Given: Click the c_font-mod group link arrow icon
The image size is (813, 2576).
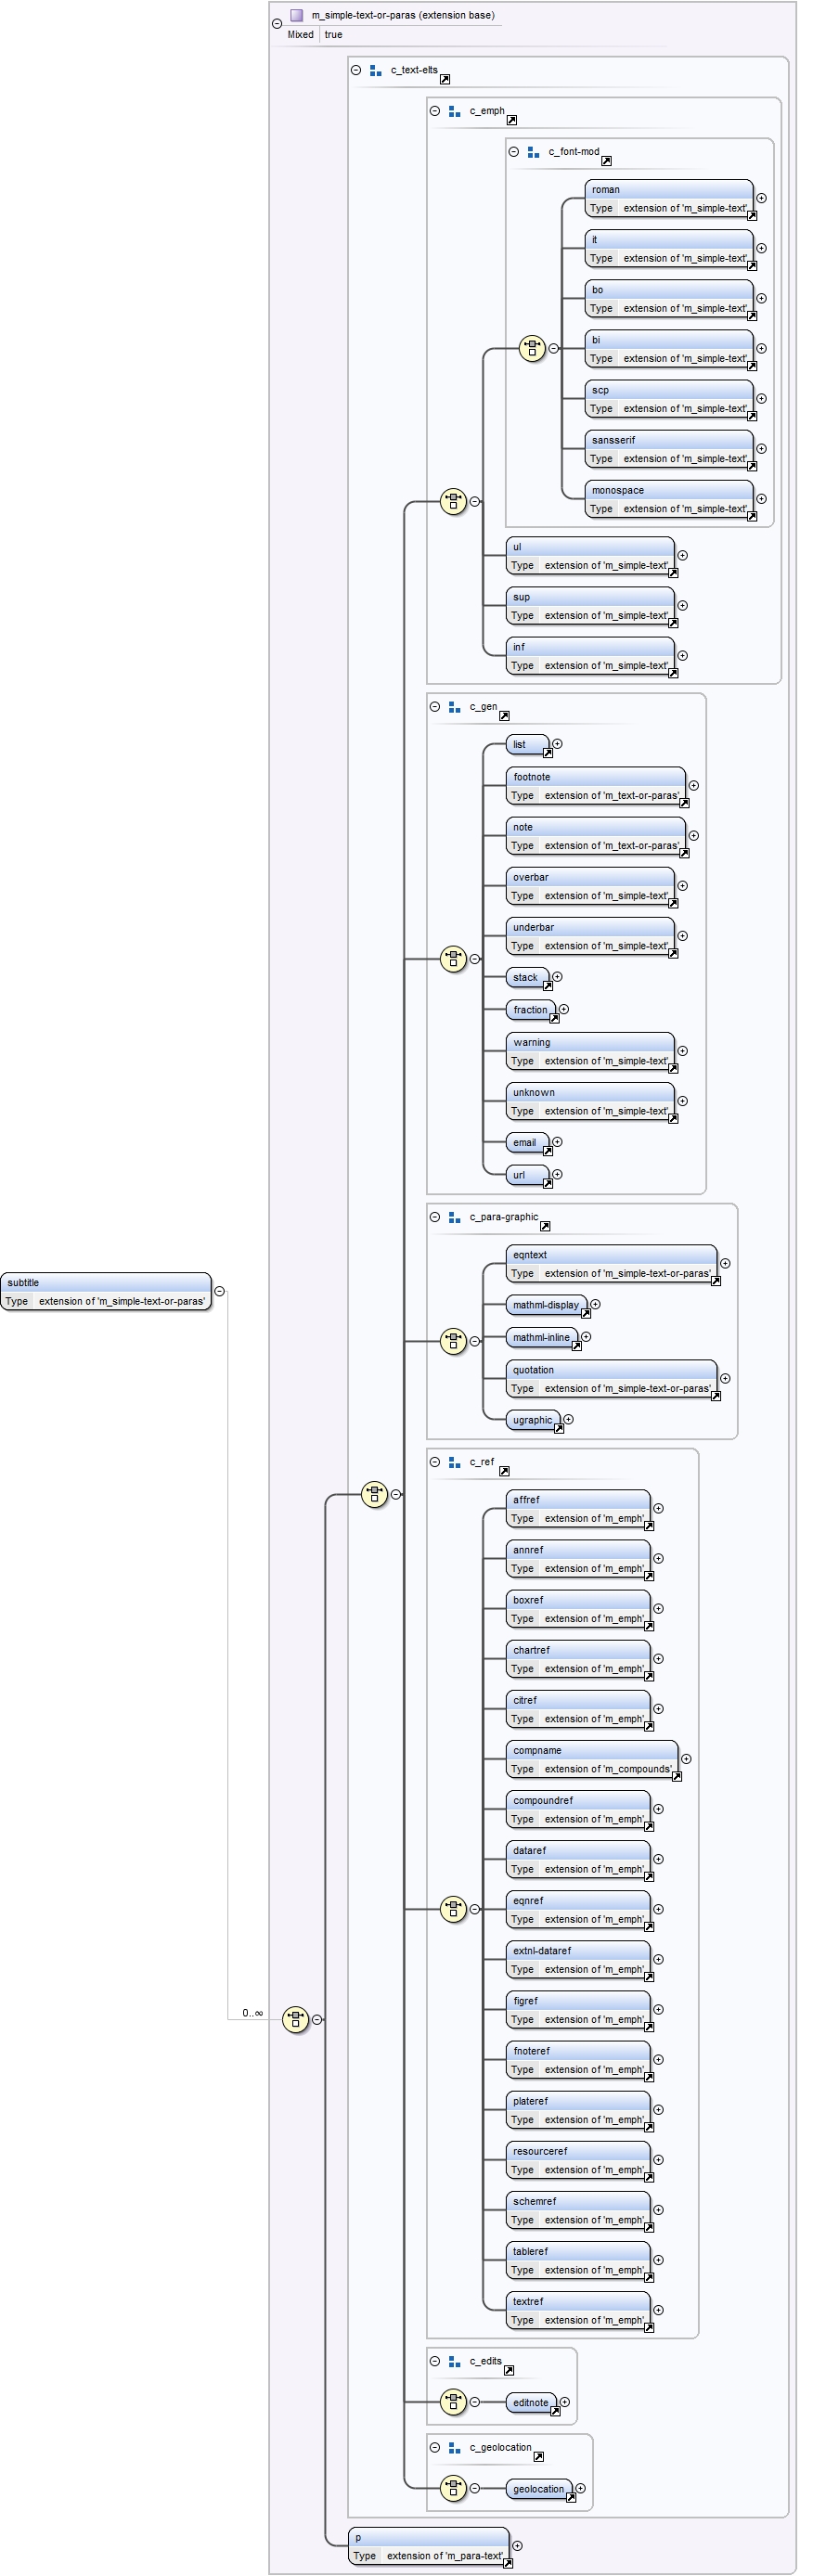Looking at the screenshot, I should (606, 160).
